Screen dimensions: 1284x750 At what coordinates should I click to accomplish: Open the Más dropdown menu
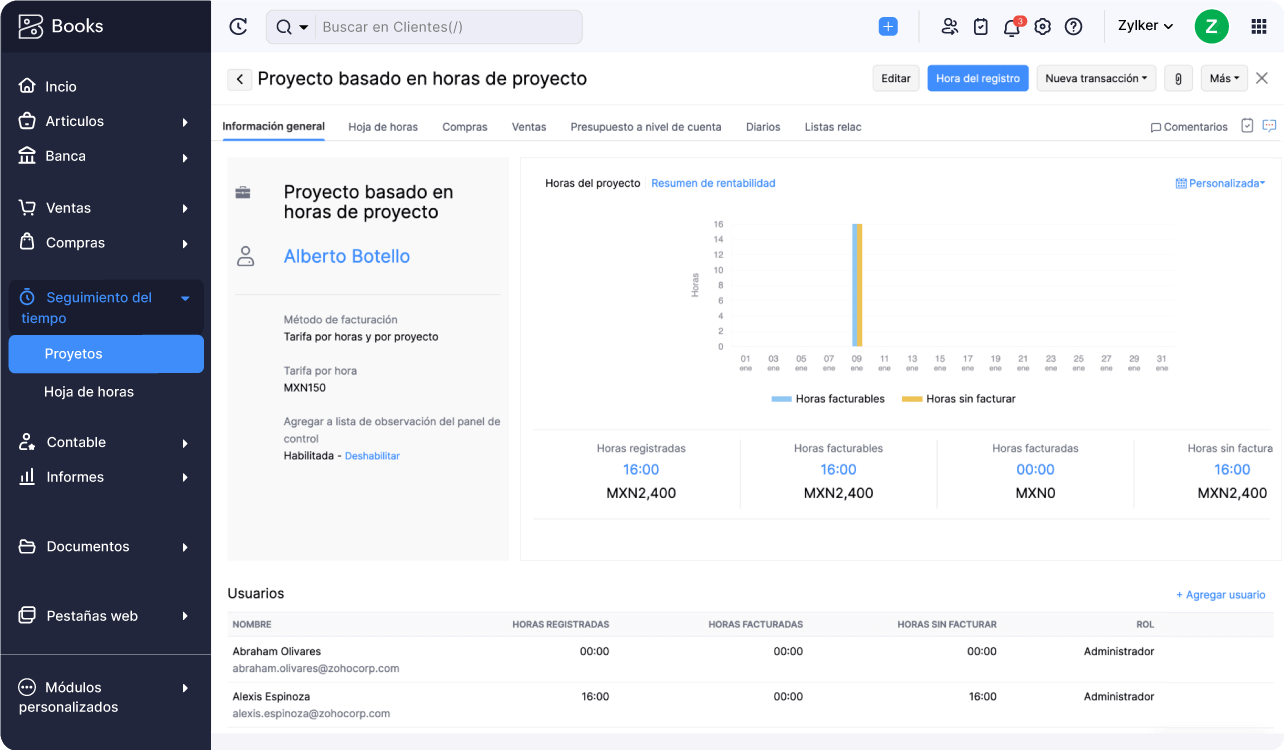pyautogui.click(x=1223, y=78)
